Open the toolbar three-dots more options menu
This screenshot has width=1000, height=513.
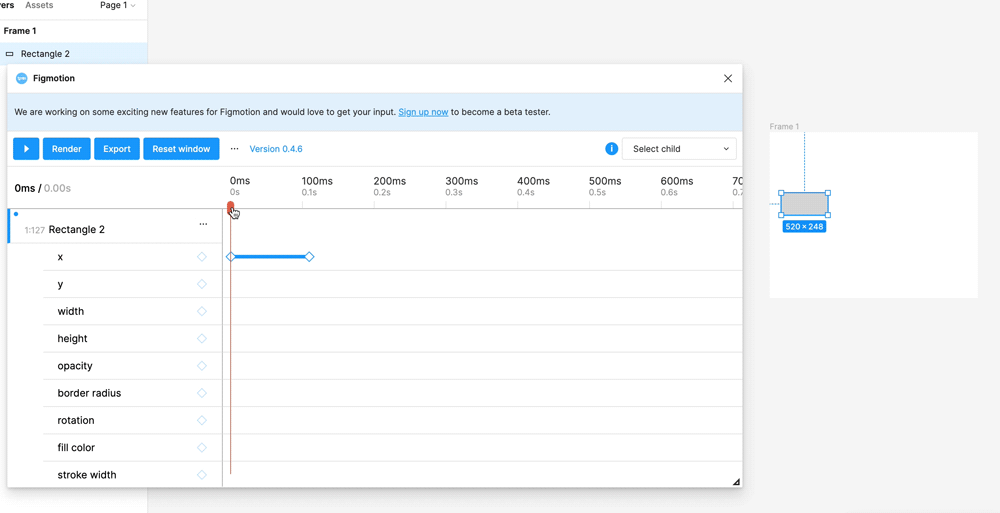(x=235, y=149)
